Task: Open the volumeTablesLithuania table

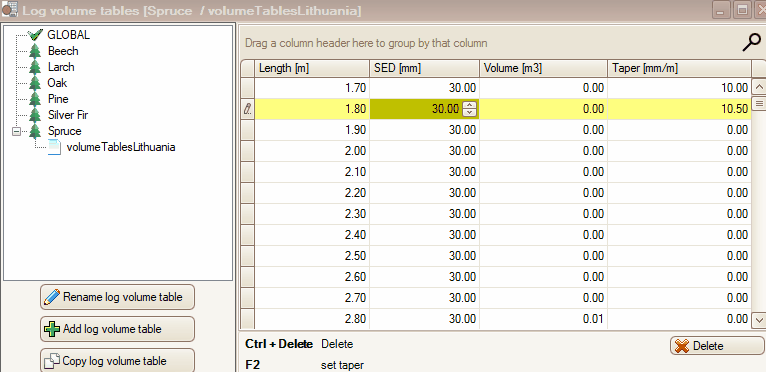Action: pyautogui.click(x=121, y=147)
